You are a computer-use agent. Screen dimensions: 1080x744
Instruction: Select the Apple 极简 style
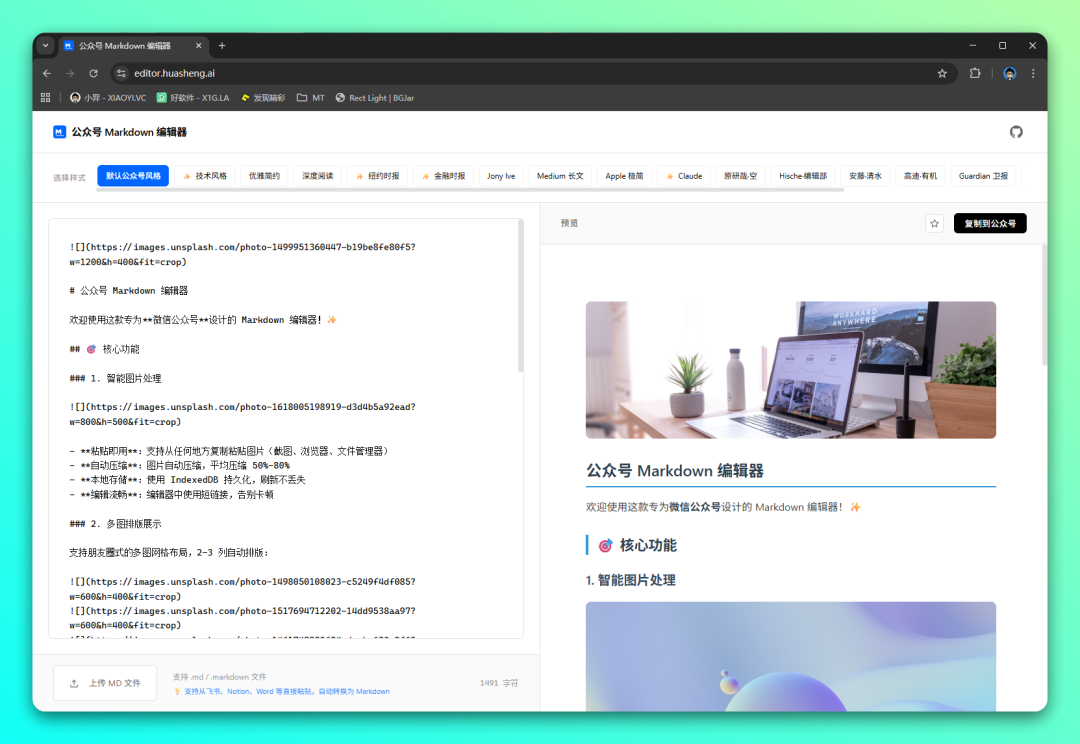tap(624, 176)
